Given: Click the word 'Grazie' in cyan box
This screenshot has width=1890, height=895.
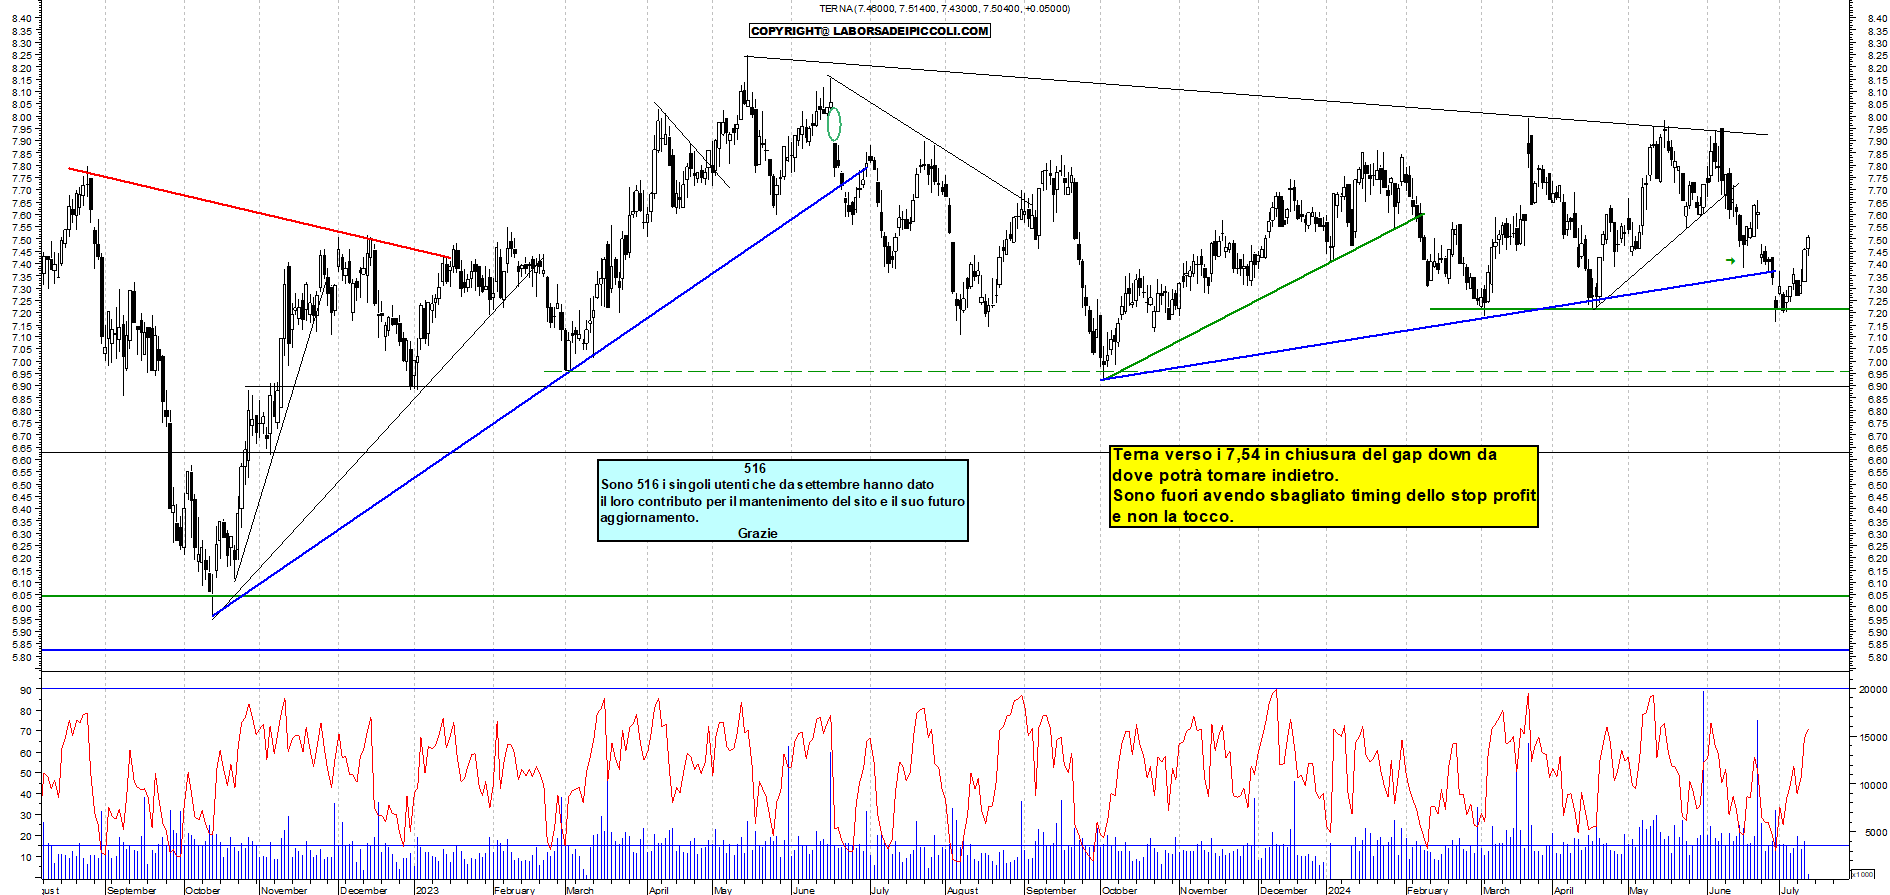Looking at the screenshot, I should point(757,534).
